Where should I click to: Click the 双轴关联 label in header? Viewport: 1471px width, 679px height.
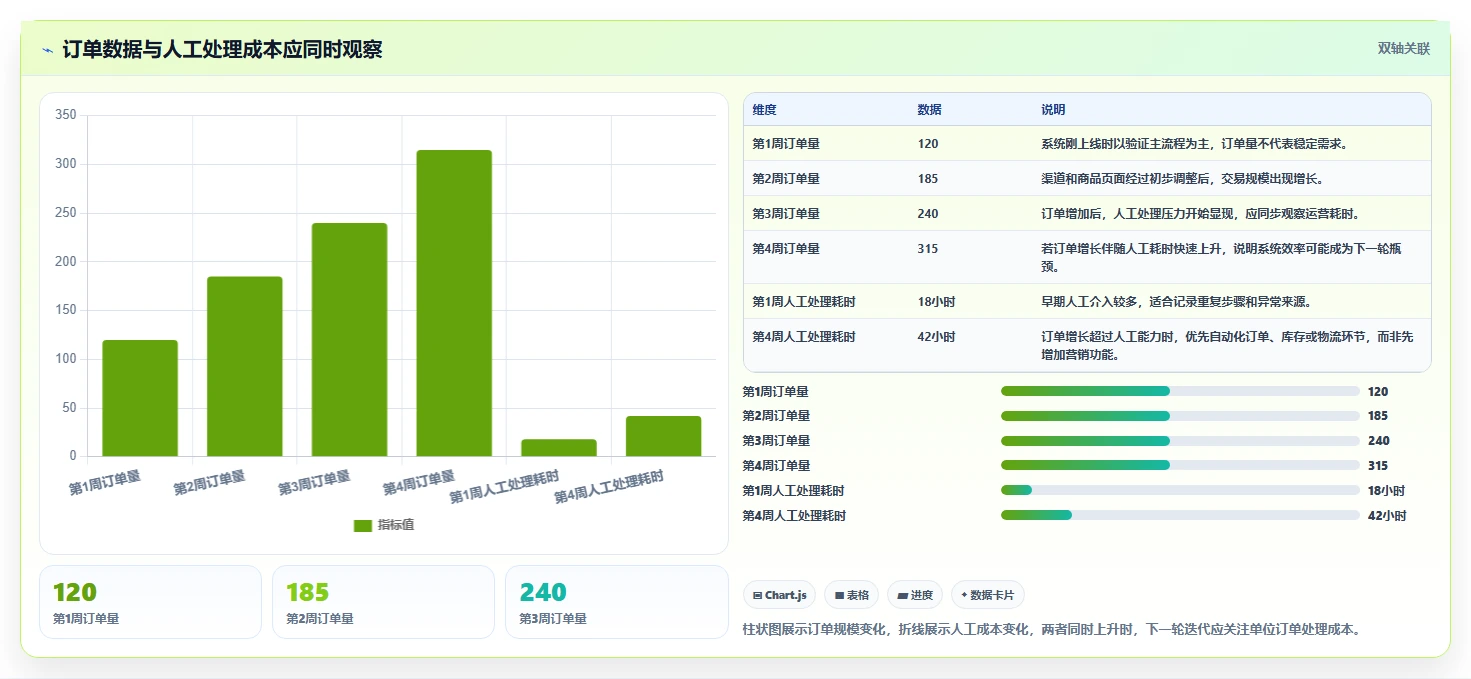(x=1404, y=49)
